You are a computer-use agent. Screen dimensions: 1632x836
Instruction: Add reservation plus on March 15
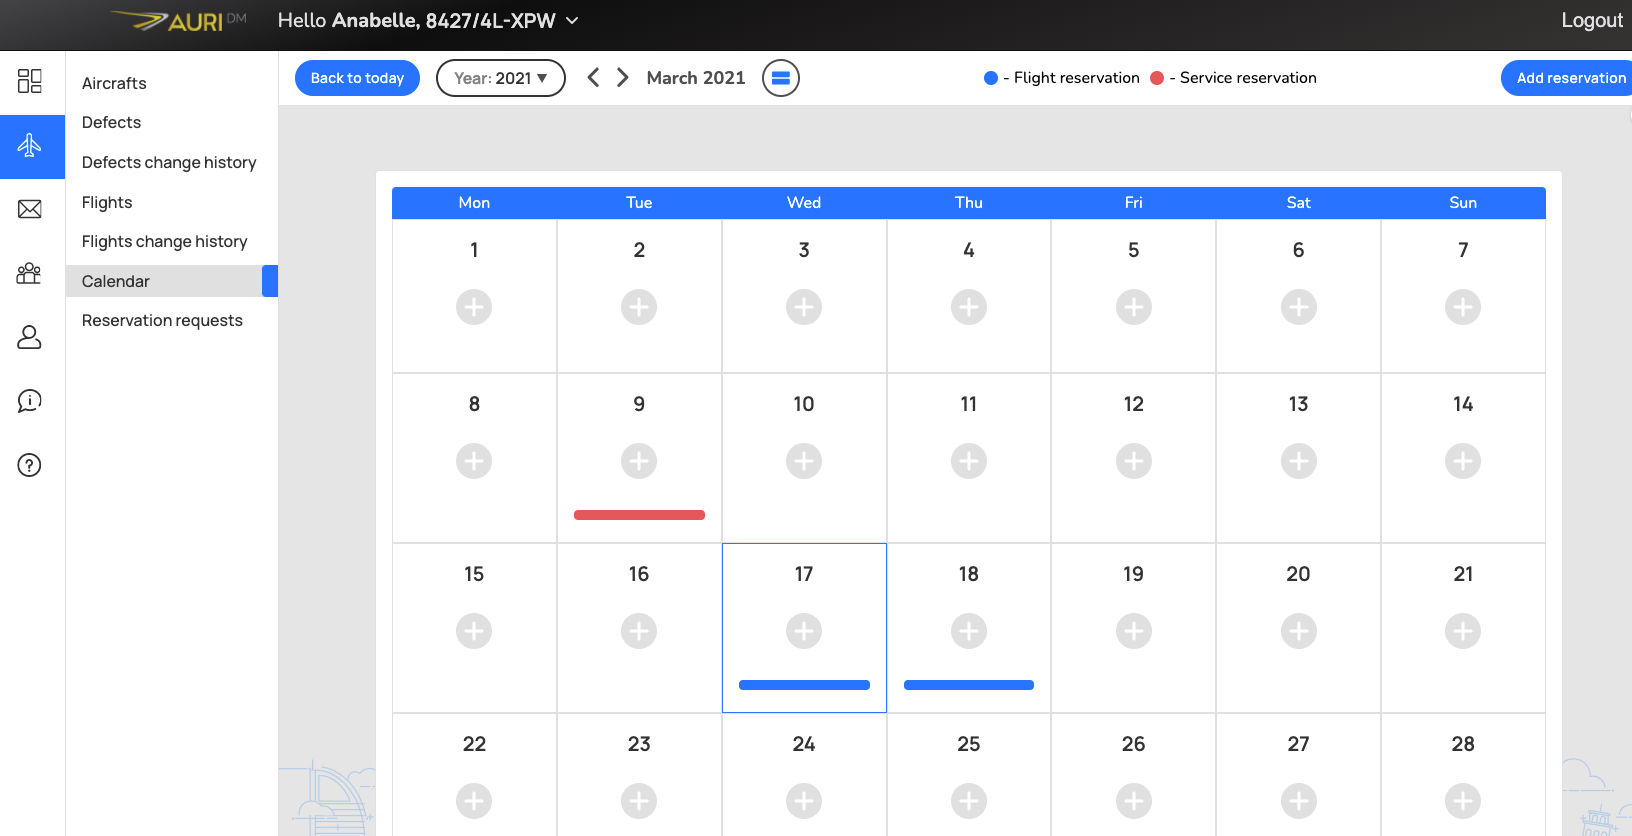click(474, 631)
